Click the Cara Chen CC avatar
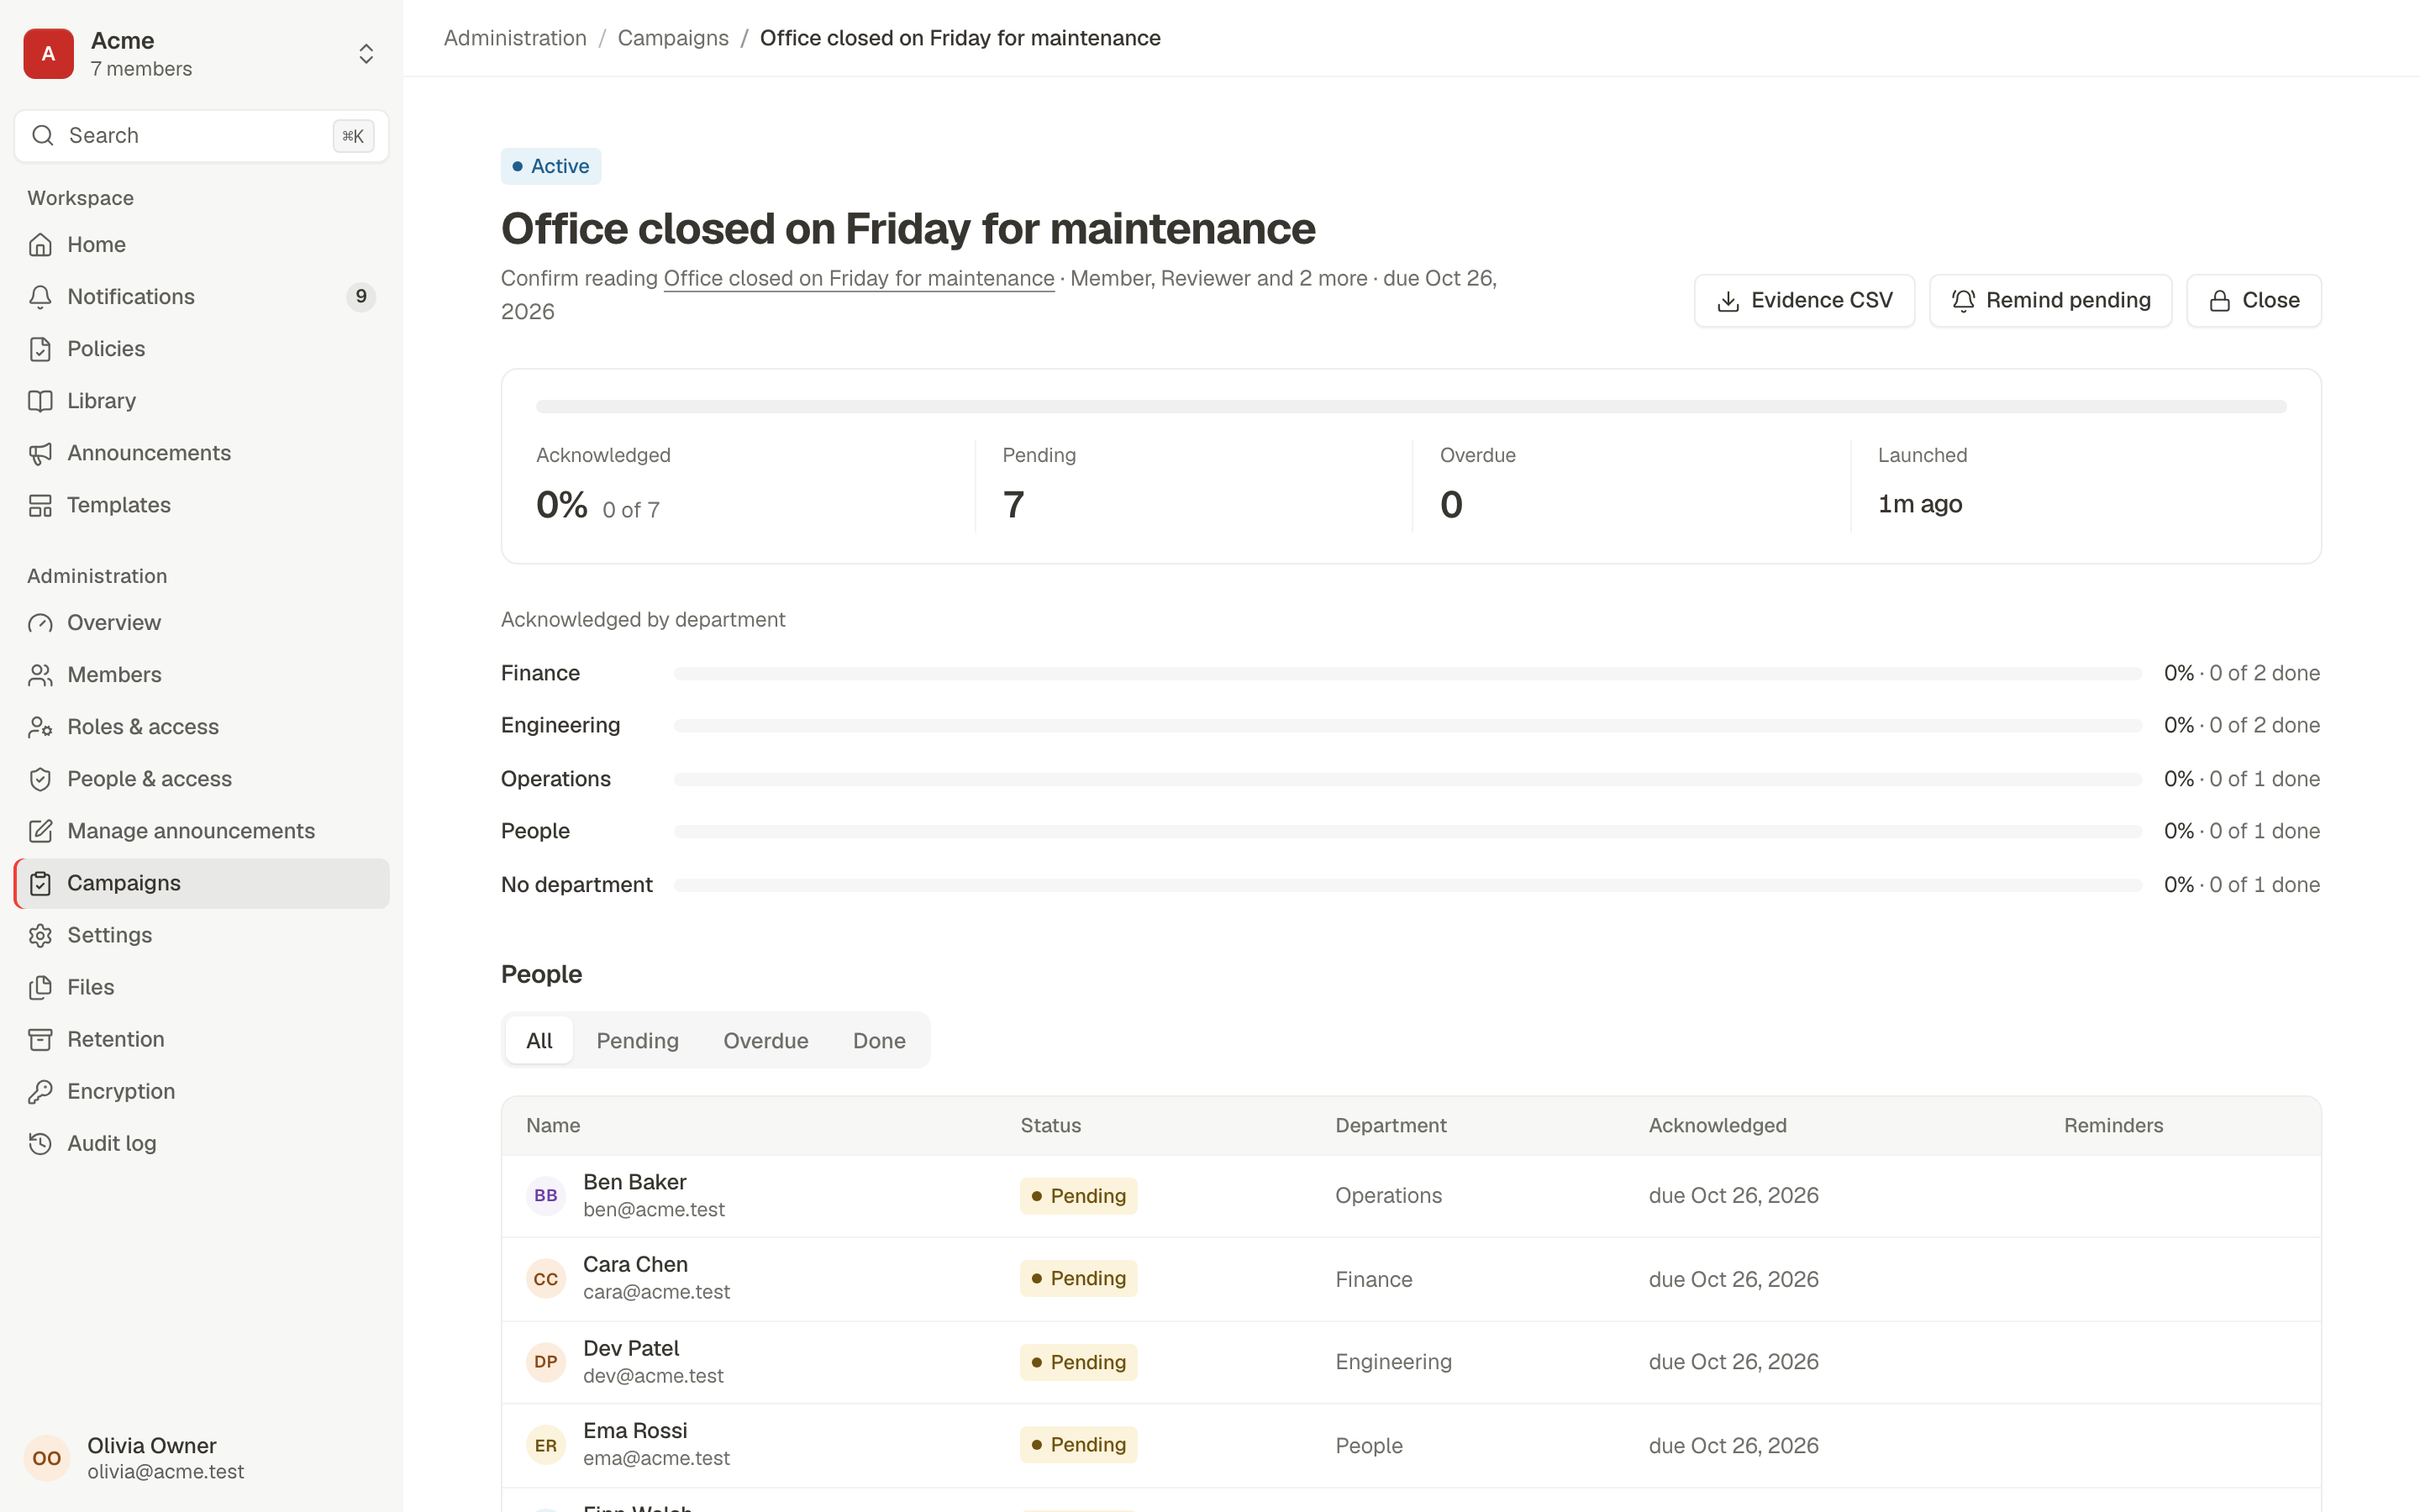Screen dimensions: 2420x1512 point(546,1278)
